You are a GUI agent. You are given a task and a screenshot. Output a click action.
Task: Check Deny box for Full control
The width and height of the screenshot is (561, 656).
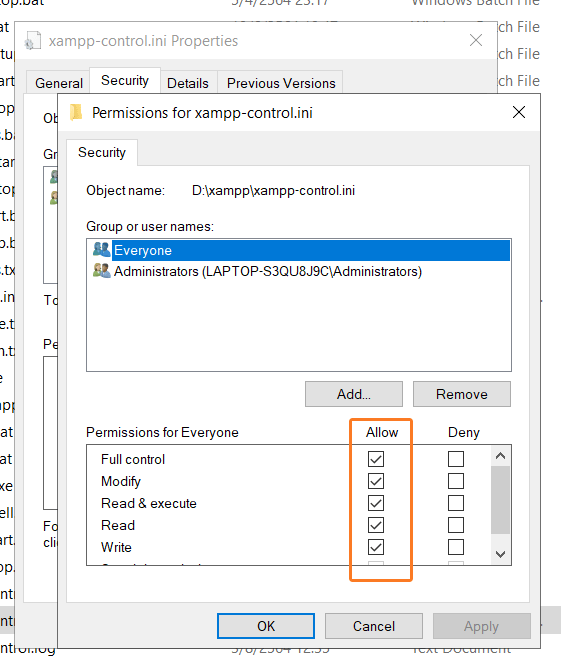click(456, 459)
